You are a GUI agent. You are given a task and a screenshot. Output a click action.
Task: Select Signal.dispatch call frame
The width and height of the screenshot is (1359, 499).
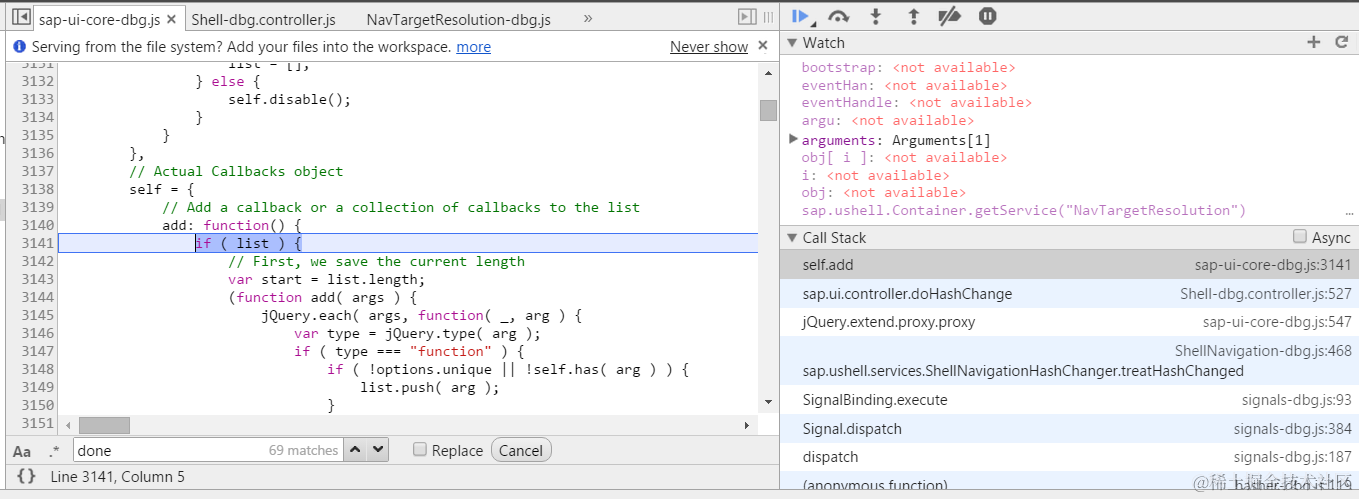[x=1069, y=429]
